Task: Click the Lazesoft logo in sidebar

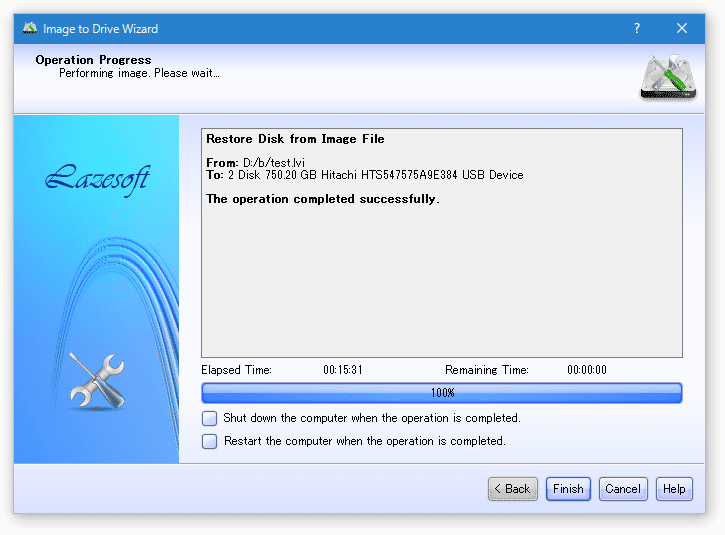Action: [98, 178]
